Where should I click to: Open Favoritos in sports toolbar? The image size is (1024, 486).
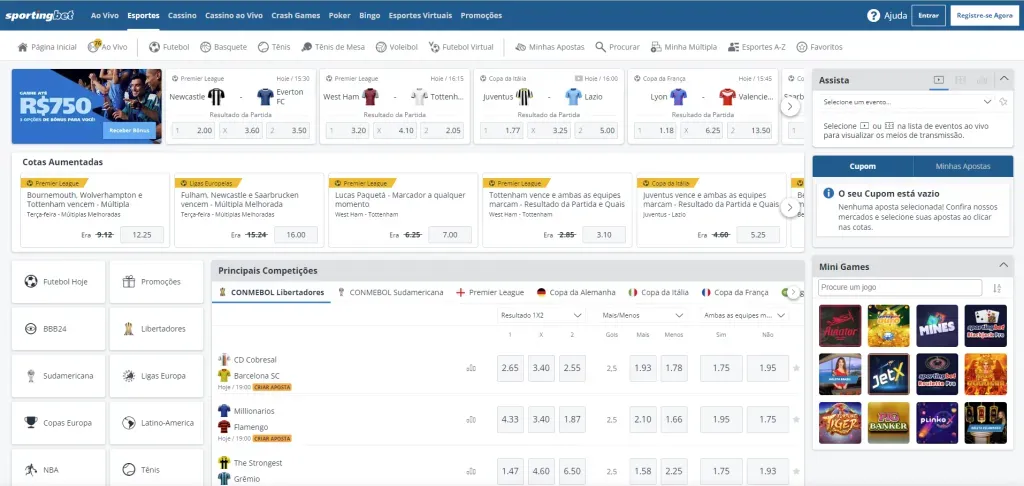(820, 47)
